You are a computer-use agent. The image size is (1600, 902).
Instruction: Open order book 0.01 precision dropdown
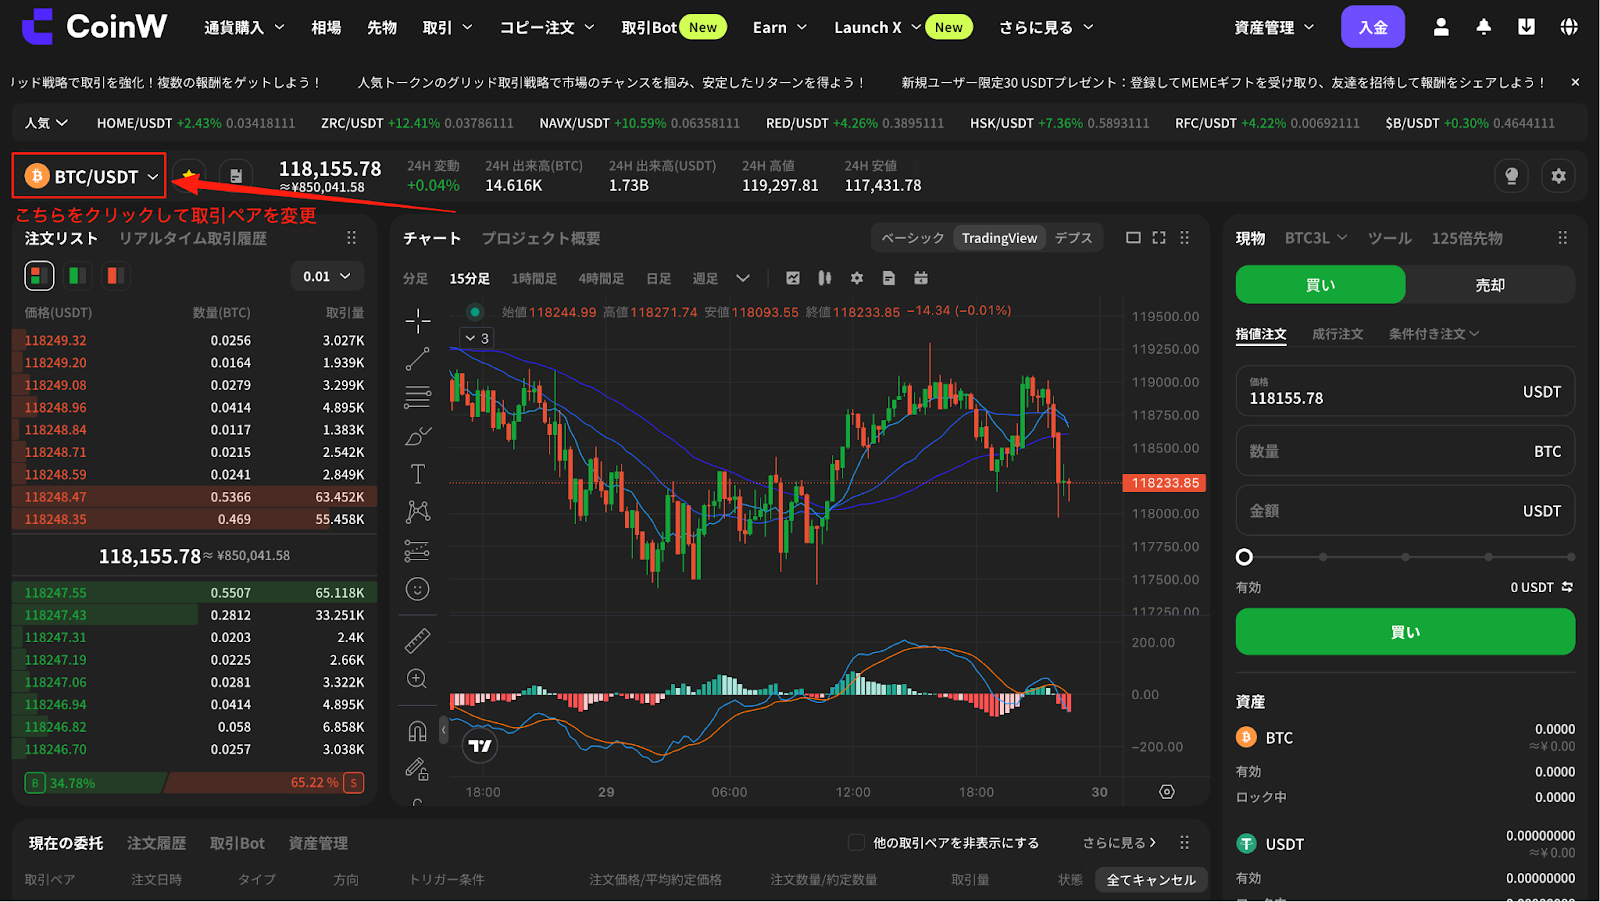(327, 276)
